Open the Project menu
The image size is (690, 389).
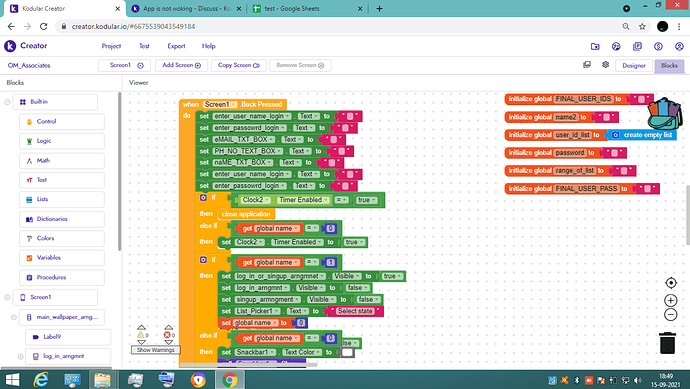pyautogui.click(x=111, y=46)
